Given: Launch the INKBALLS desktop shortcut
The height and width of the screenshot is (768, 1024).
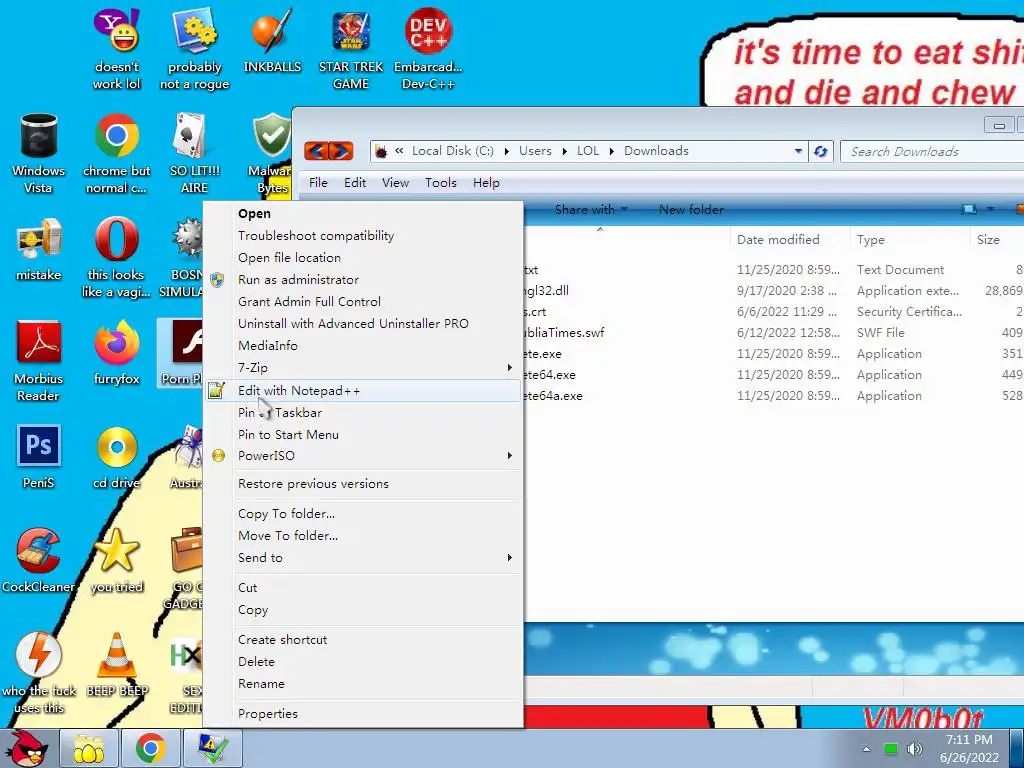Looking at the screenshot, I should coord(272,40).
